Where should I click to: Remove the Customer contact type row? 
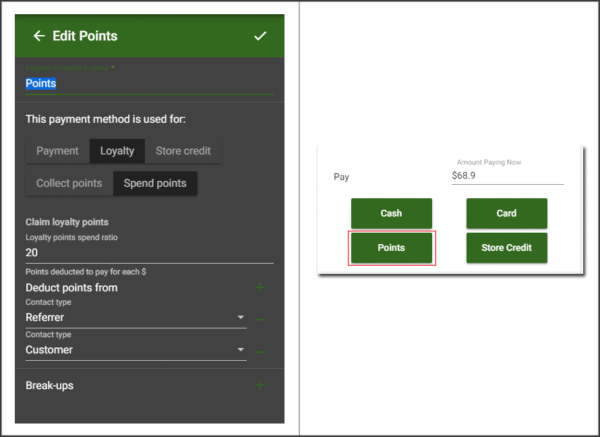click(260, 352)
